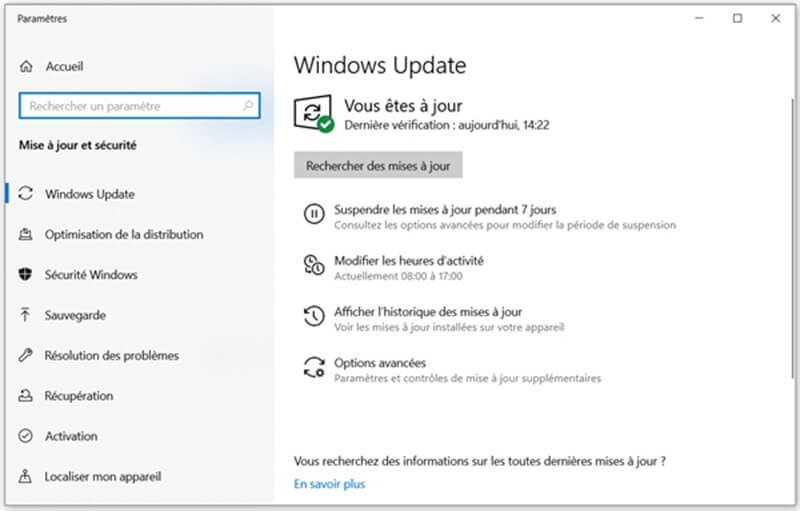Close the Paramètres window
This screenshot has height=511, width=800.
(776, 18)
